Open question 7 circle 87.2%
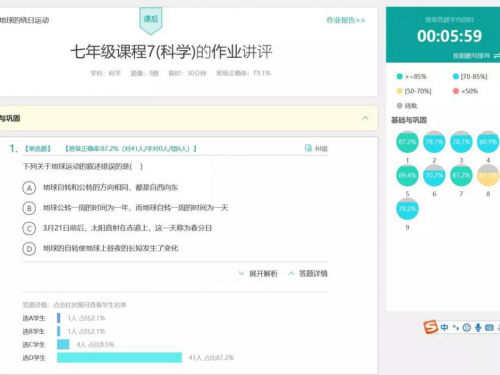Viewport: 500px width, 375px height. coord(461,175)
